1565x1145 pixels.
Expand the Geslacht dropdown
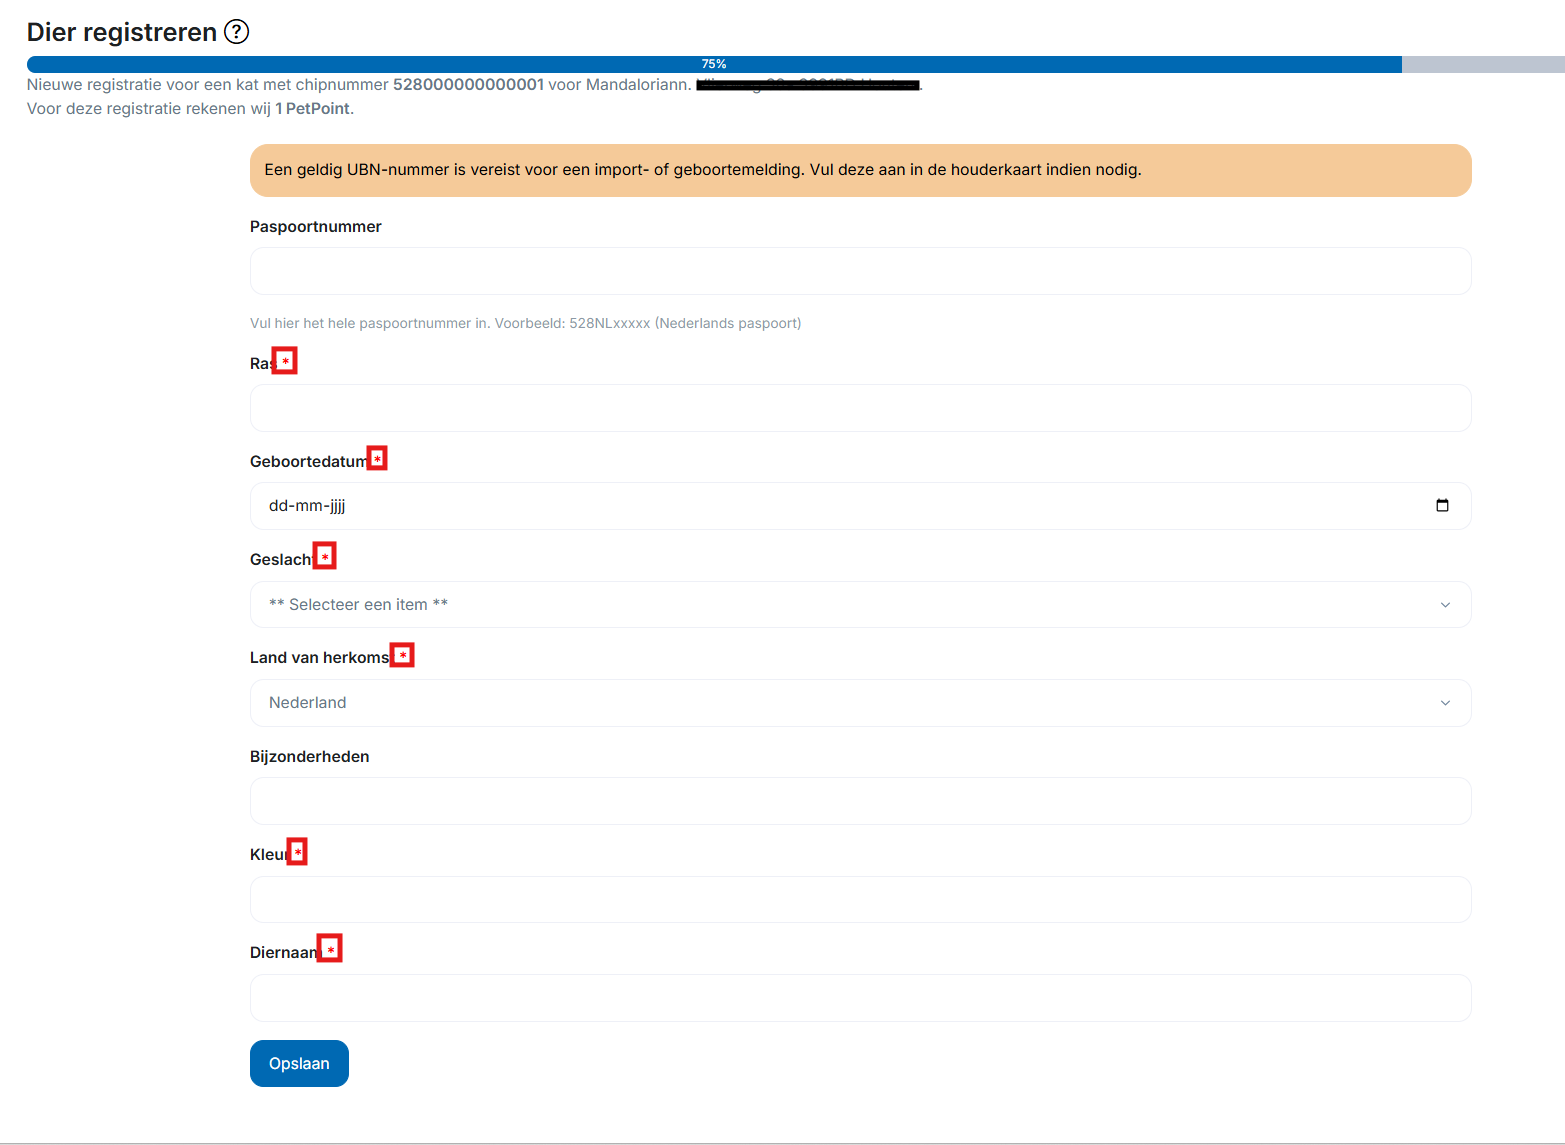tap(859, 605)
